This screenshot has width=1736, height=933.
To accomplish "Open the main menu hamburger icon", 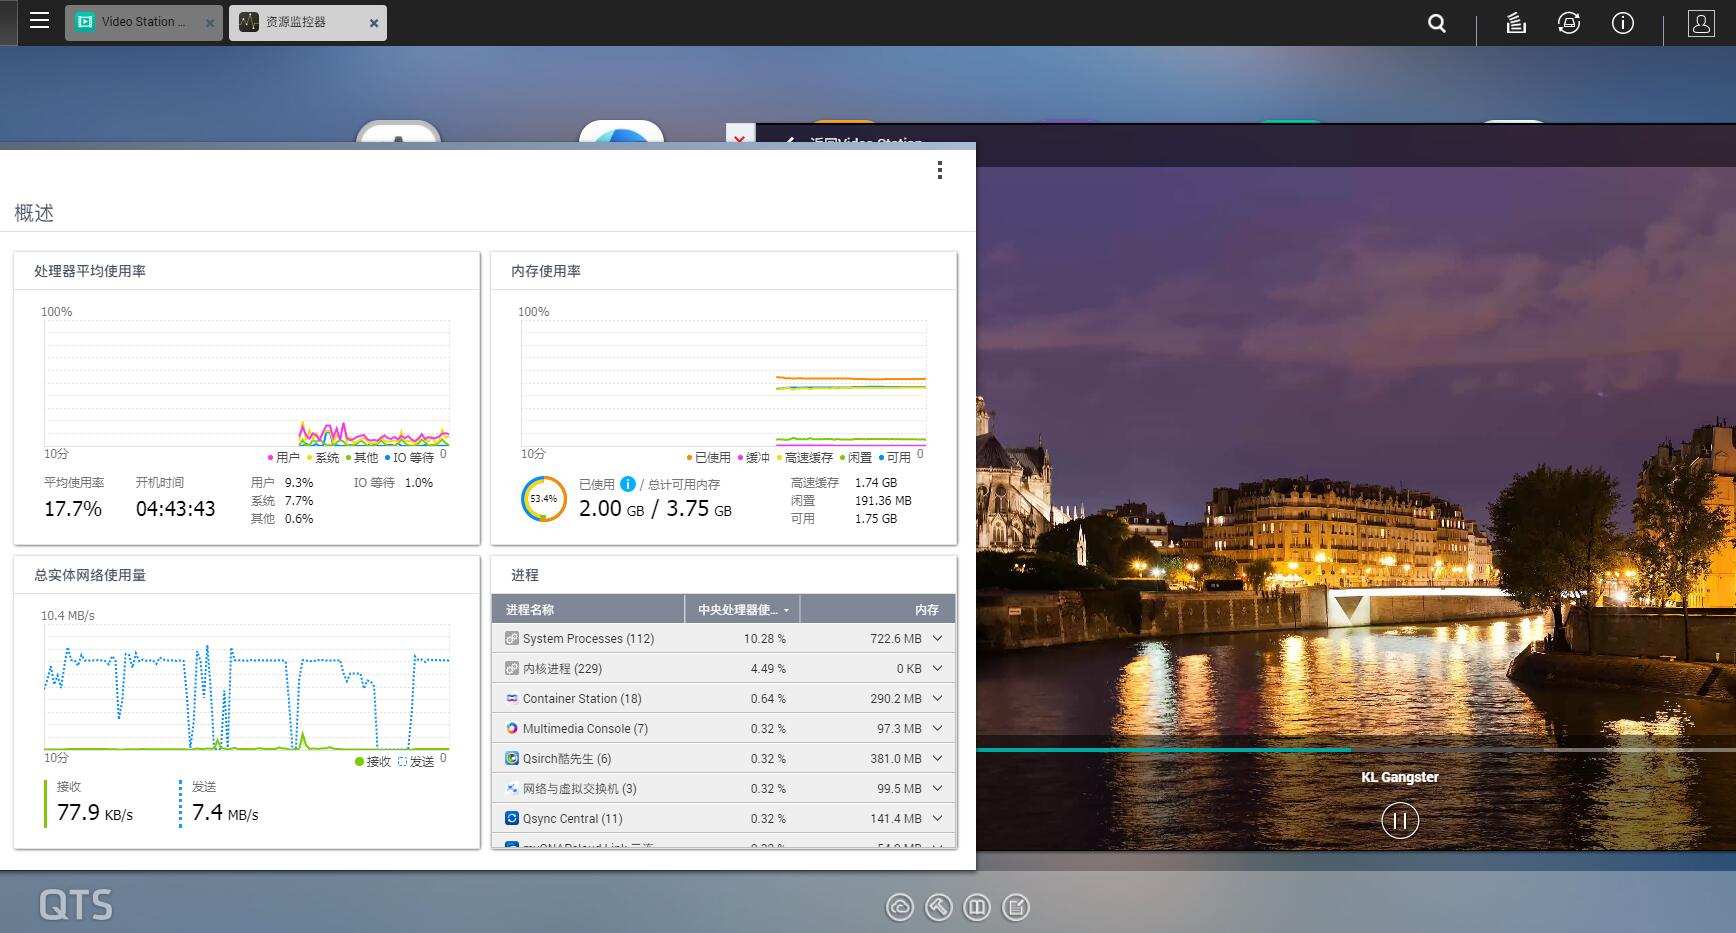I will tap(39, 20).
